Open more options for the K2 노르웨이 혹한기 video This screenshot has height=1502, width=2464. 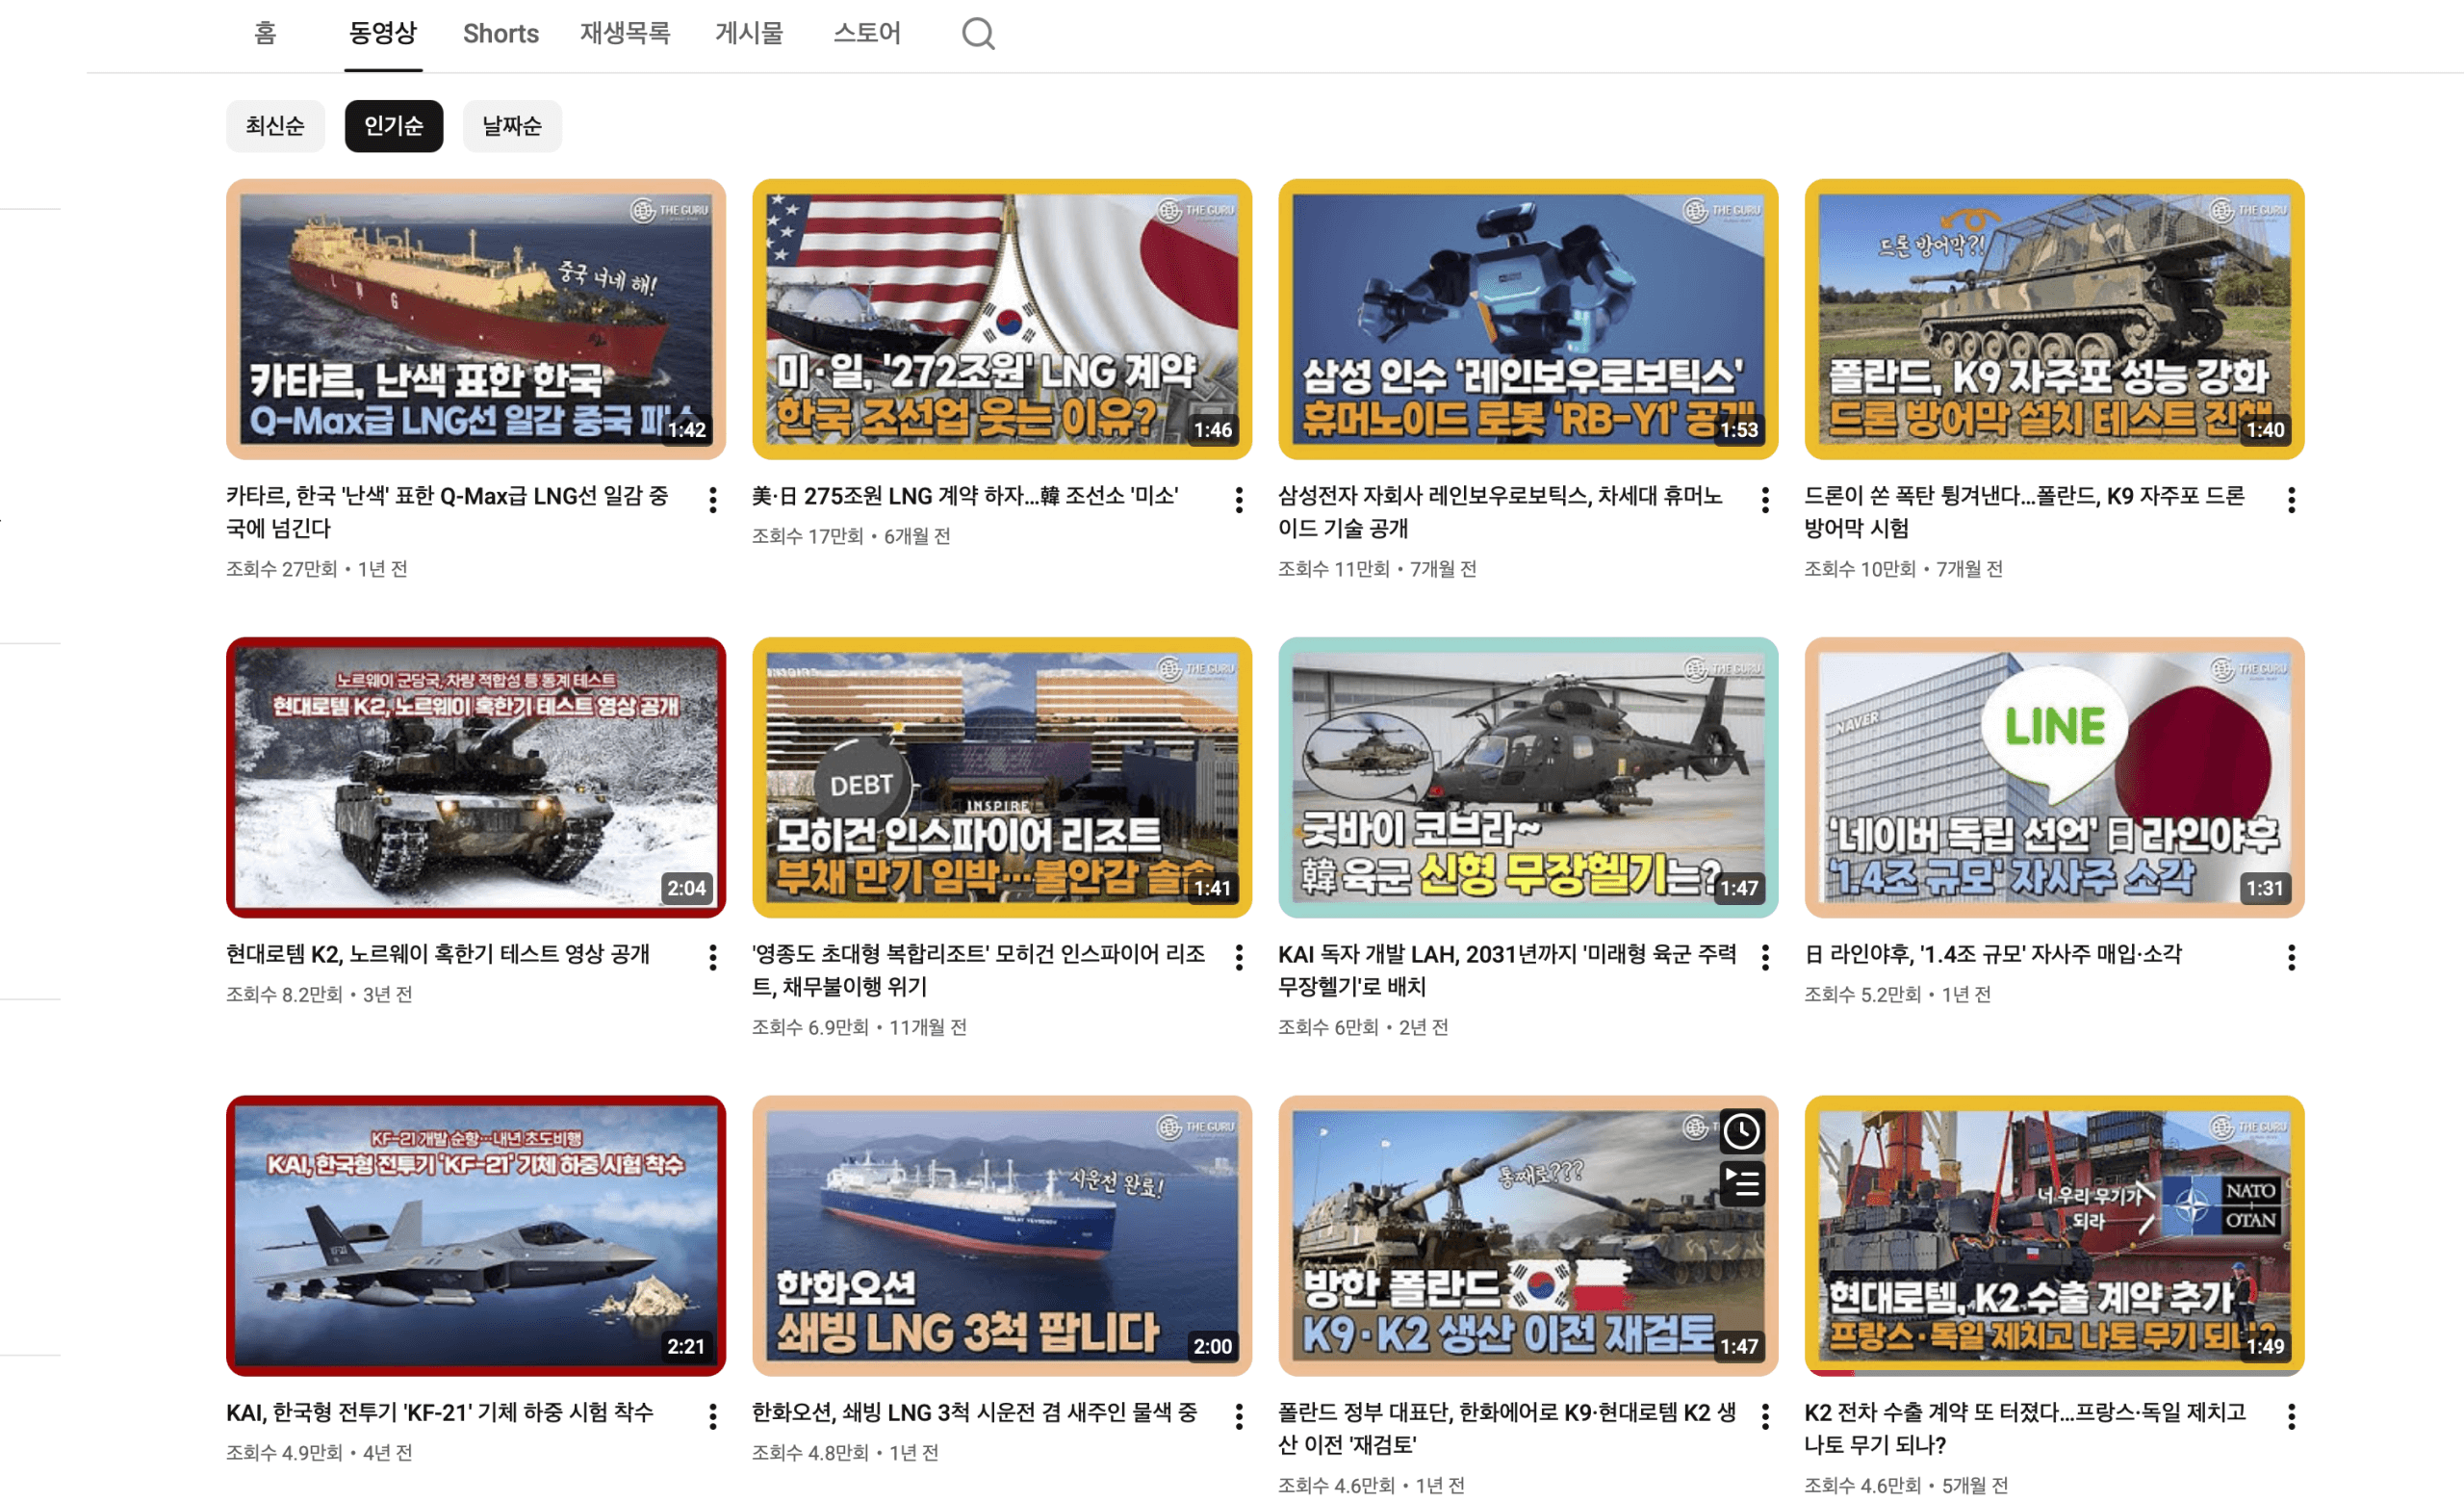(713, 958)
